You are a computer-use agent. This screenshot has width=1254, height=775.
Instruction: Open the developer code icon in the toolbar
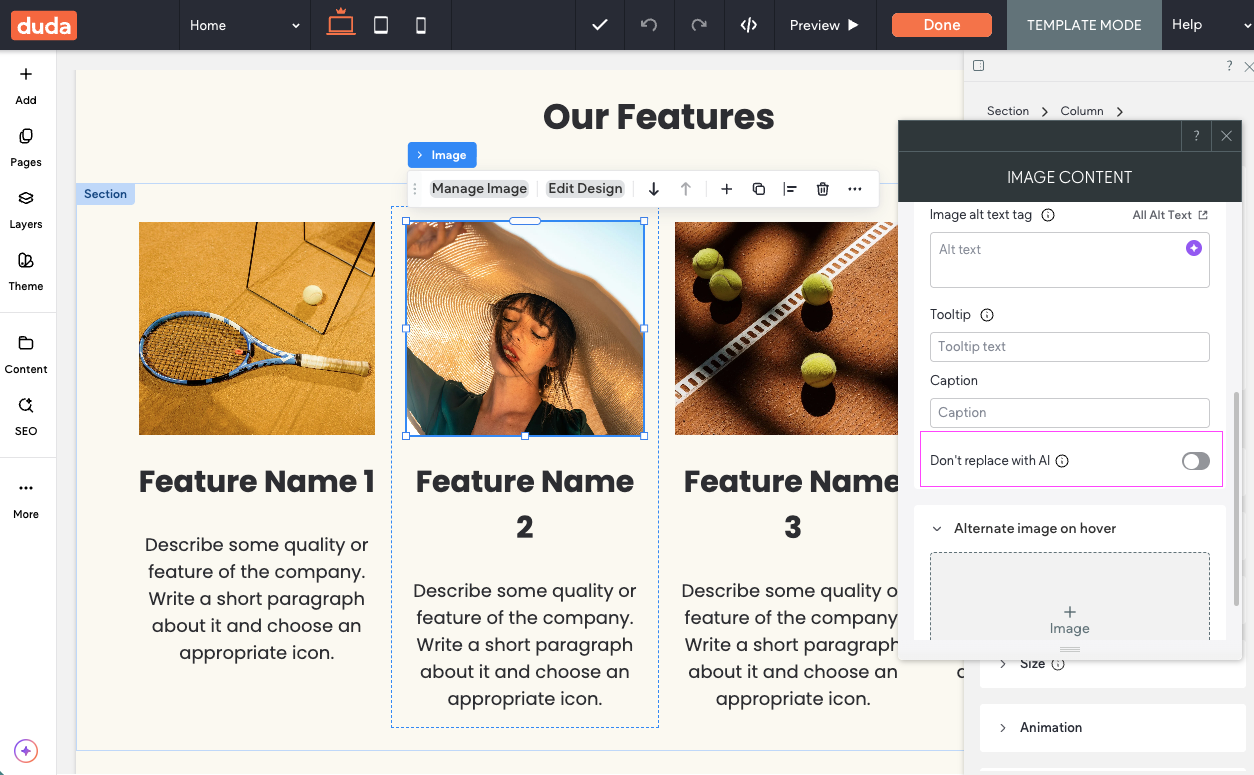(x=749, y=25)
